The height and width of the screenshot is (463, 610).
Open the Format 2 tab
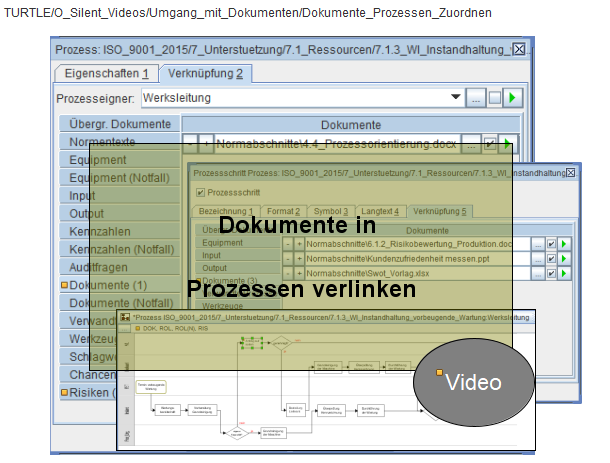[283, 211]
